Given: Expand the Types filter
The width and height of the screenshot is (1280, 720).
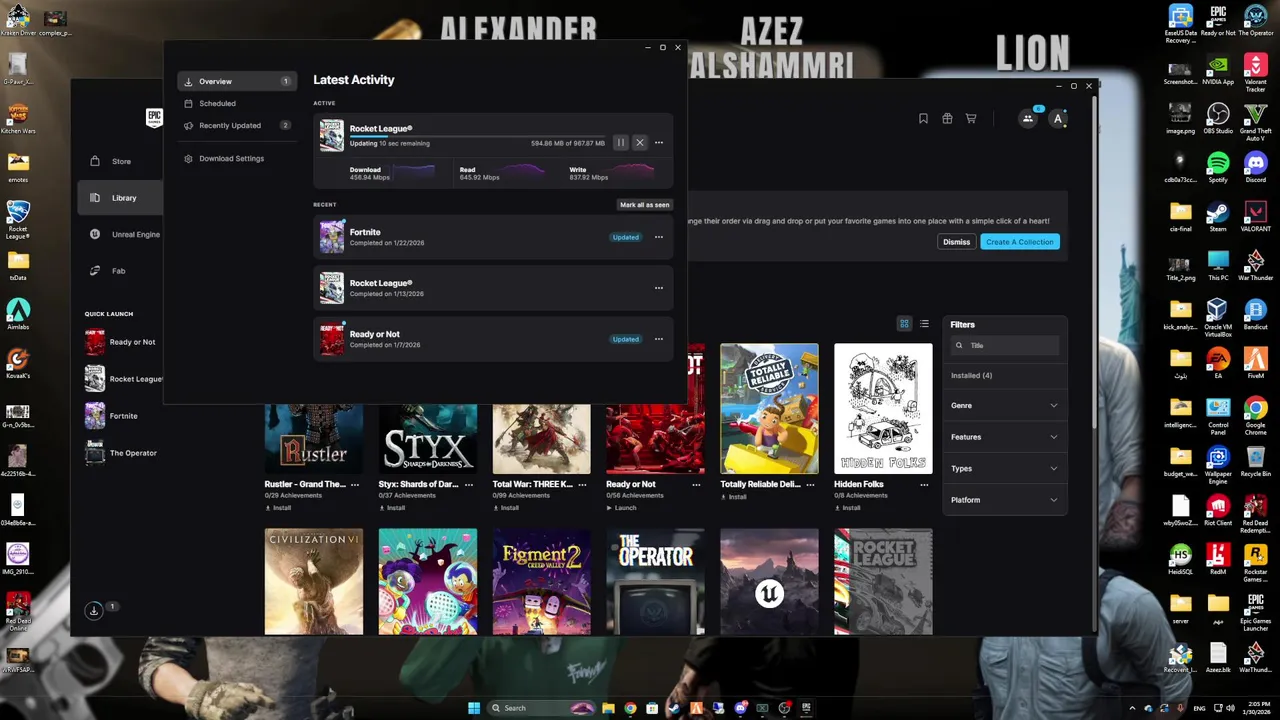Looking at the screenshot, I should [1004, 468].
